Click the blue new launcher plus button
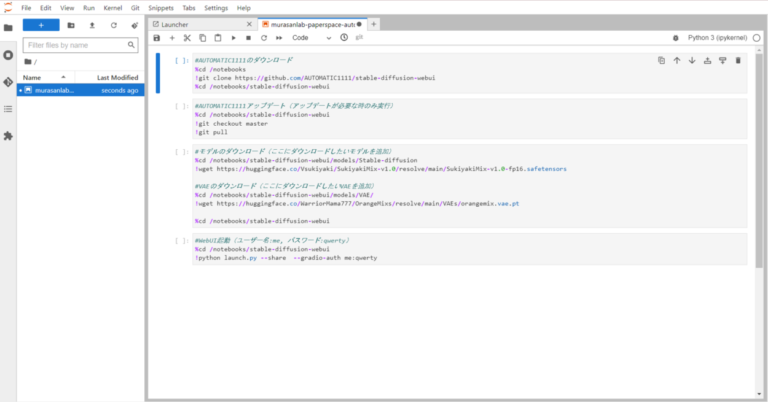Screen dimensions: 768x402 tap(41, 24)
